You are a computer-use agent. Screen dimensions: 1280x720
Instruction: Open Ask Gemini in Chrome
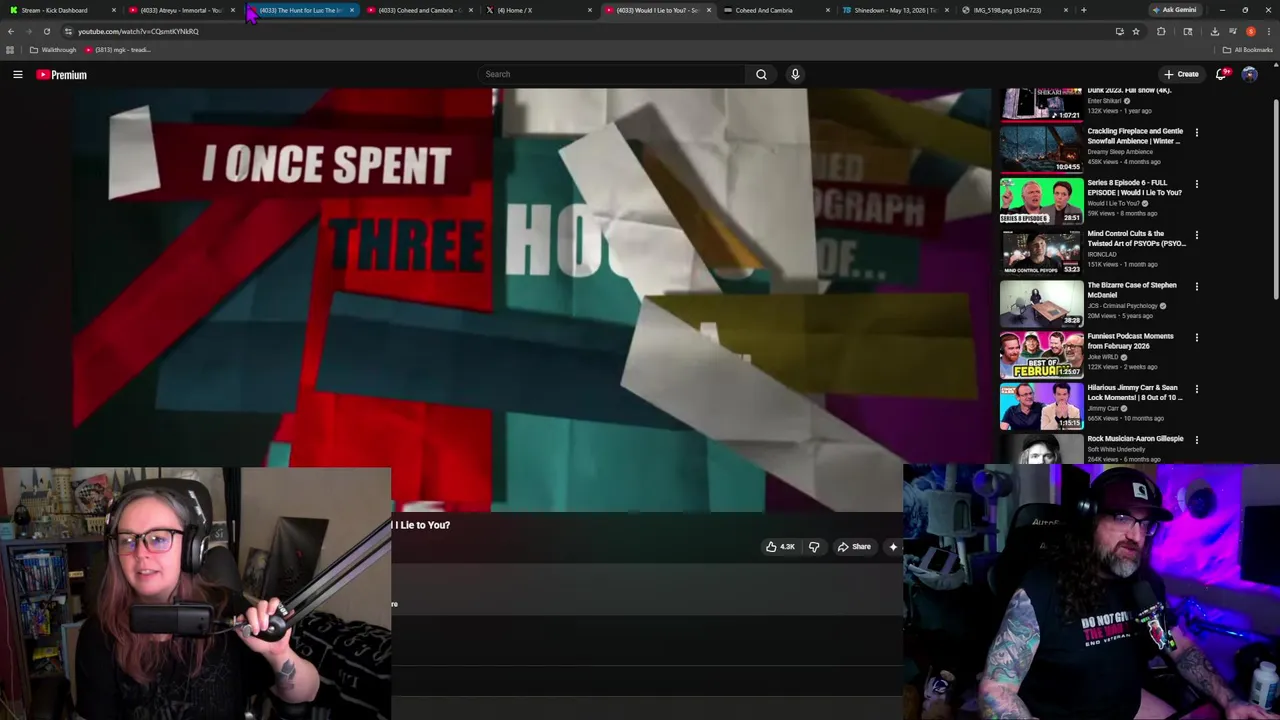(1174, 10)
